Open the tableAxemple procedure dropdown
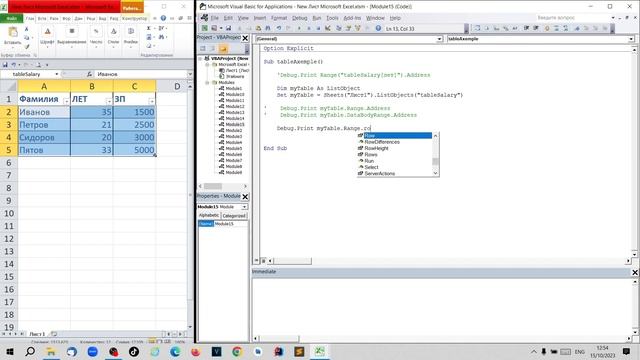 point(631,39)
